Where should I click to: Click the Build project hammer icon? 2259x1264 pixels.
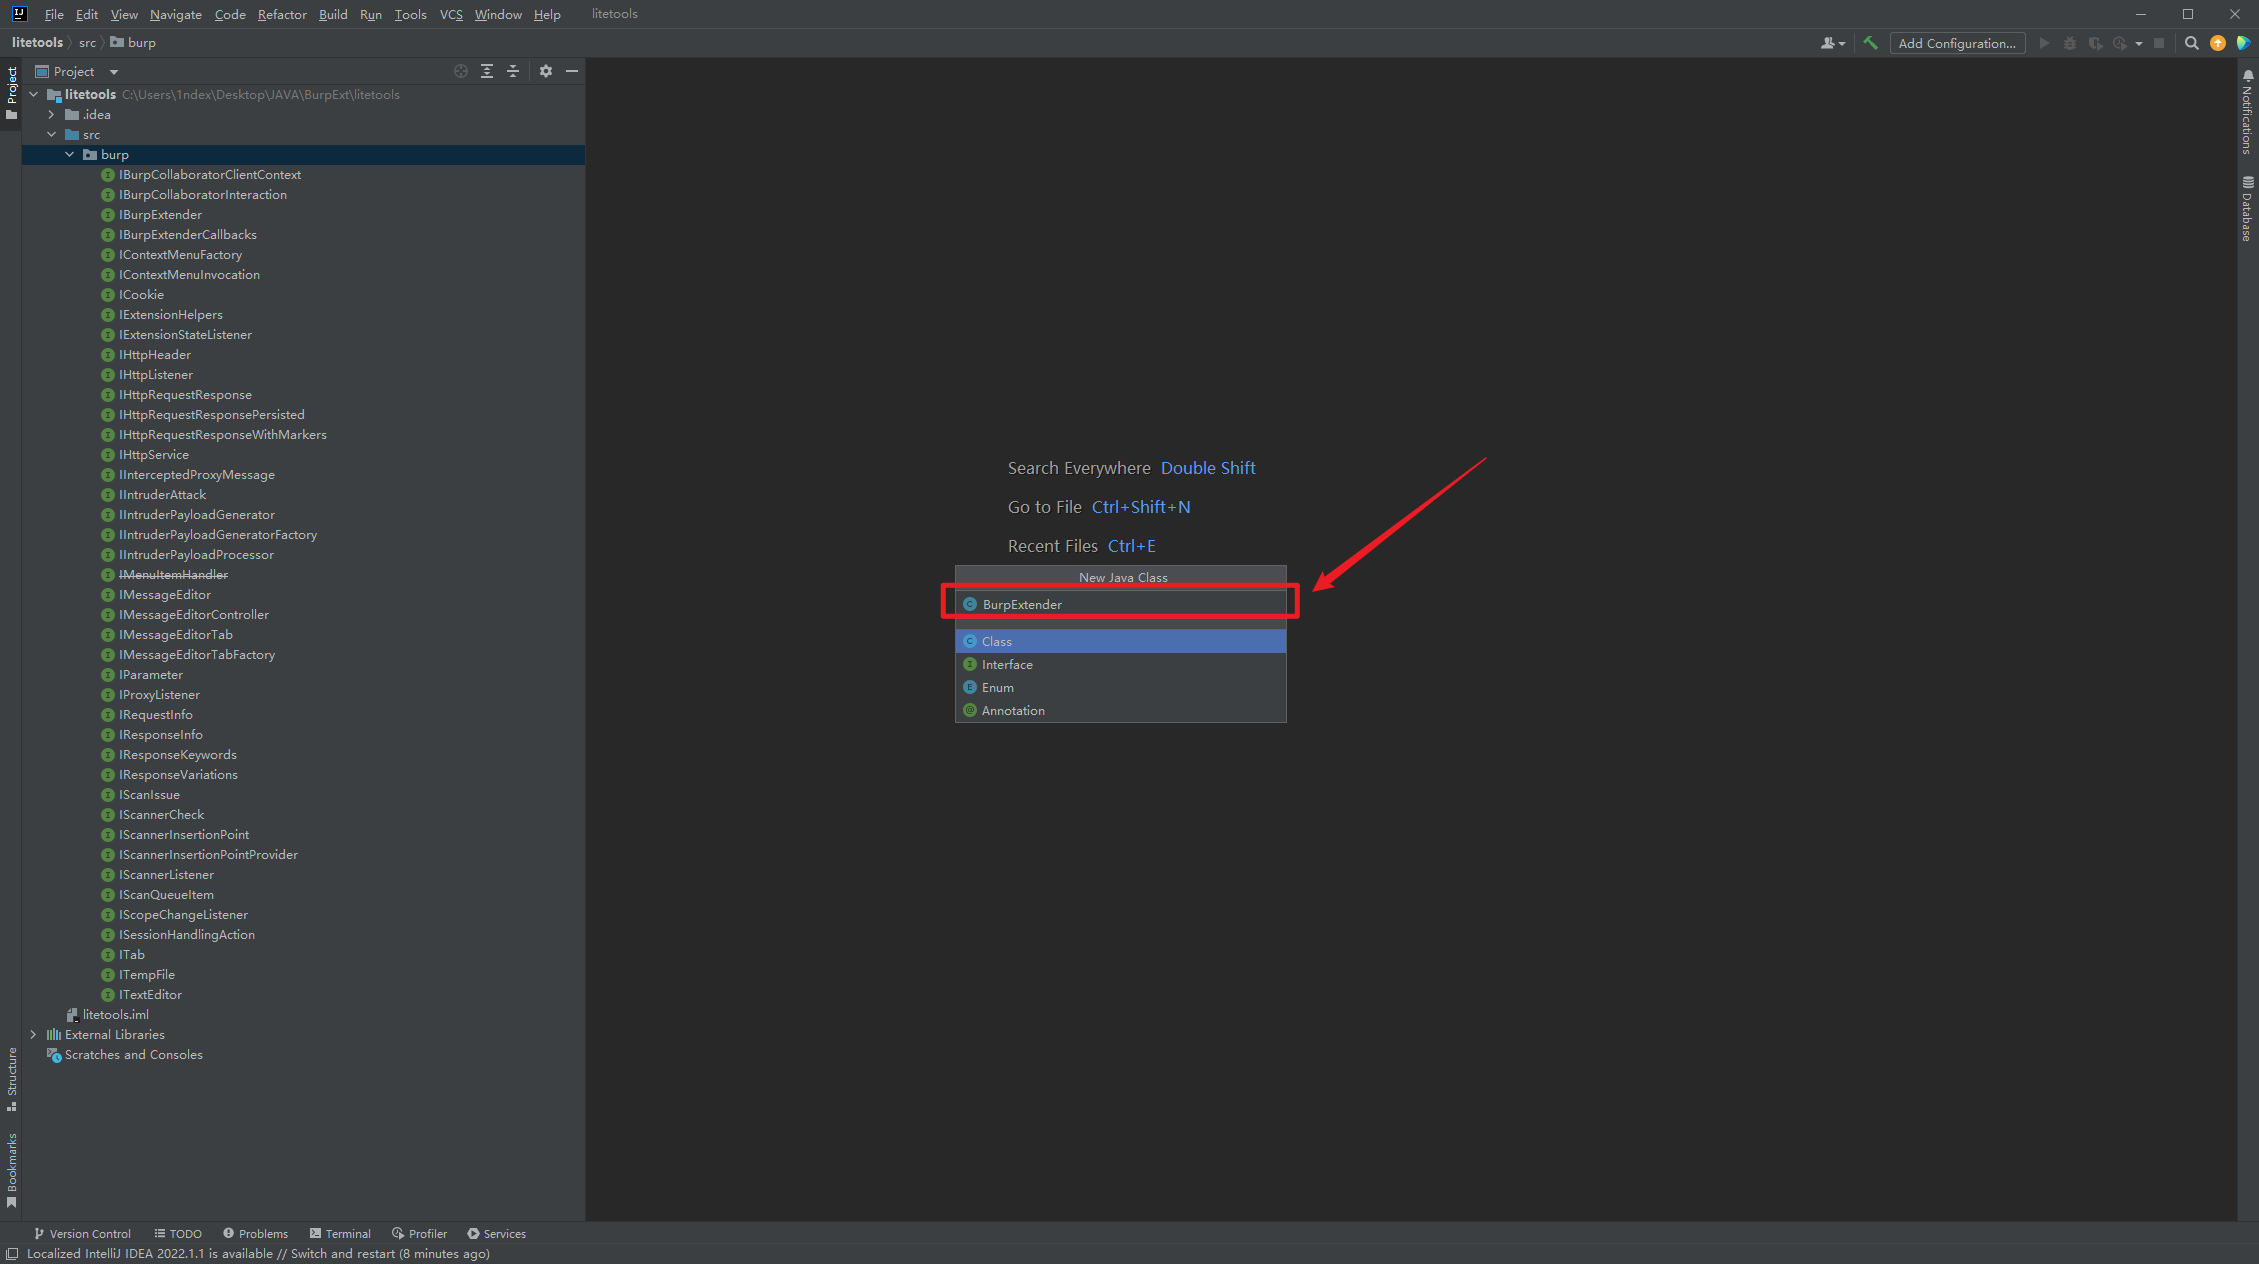[x=1870, y=43]
